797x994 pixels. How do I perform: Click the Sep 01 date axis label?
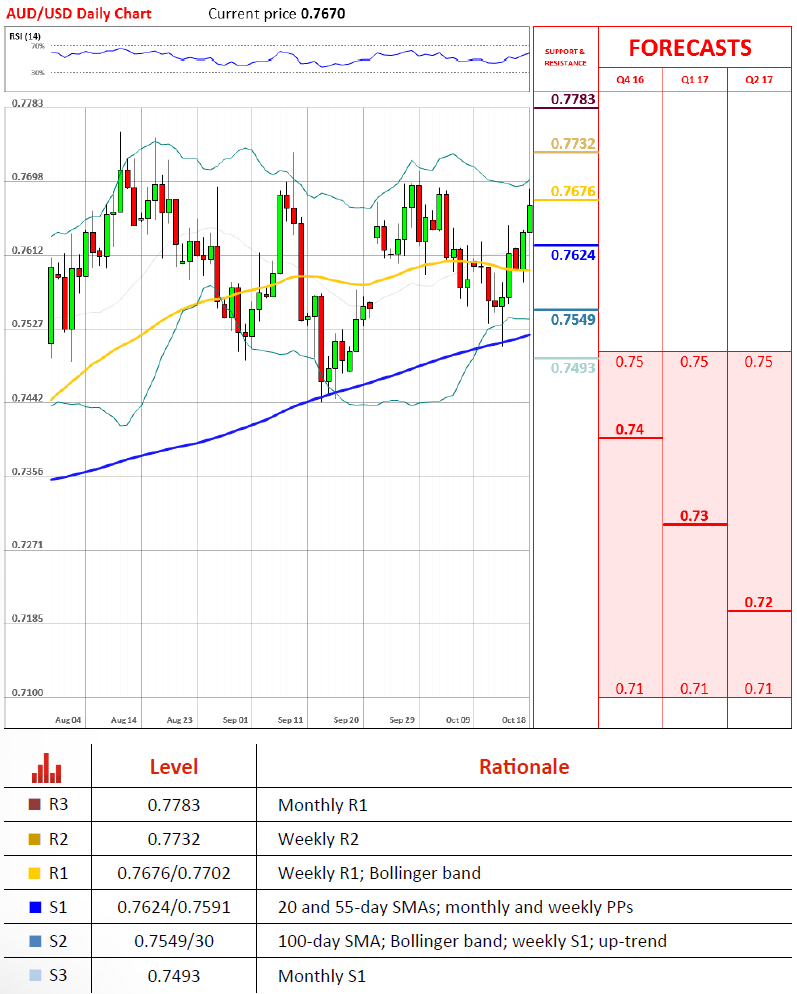[x=235, y=720]
